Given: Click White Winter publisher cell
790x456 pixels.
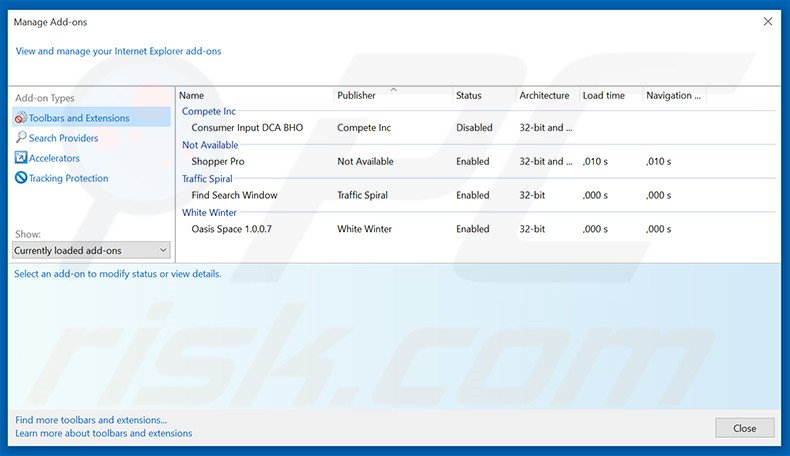Looking at the screenshot, I should tap(364, 229).
